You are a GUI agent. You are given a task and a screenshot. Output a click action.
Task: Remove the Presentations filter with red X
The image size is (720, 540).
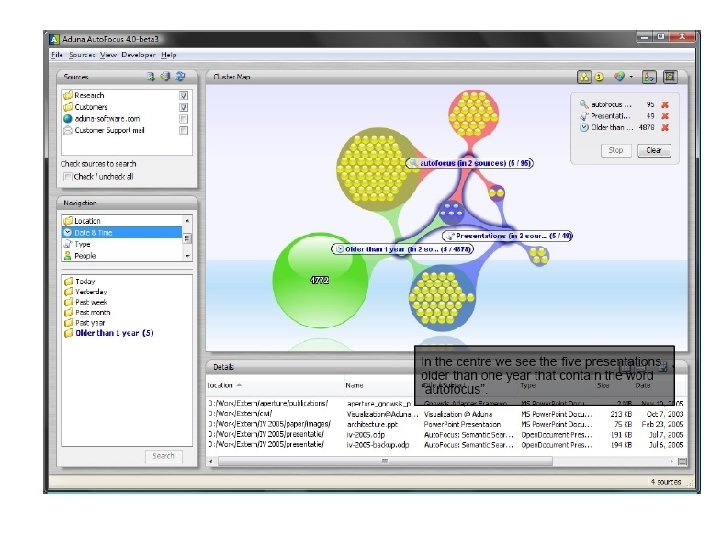[664, 116]
